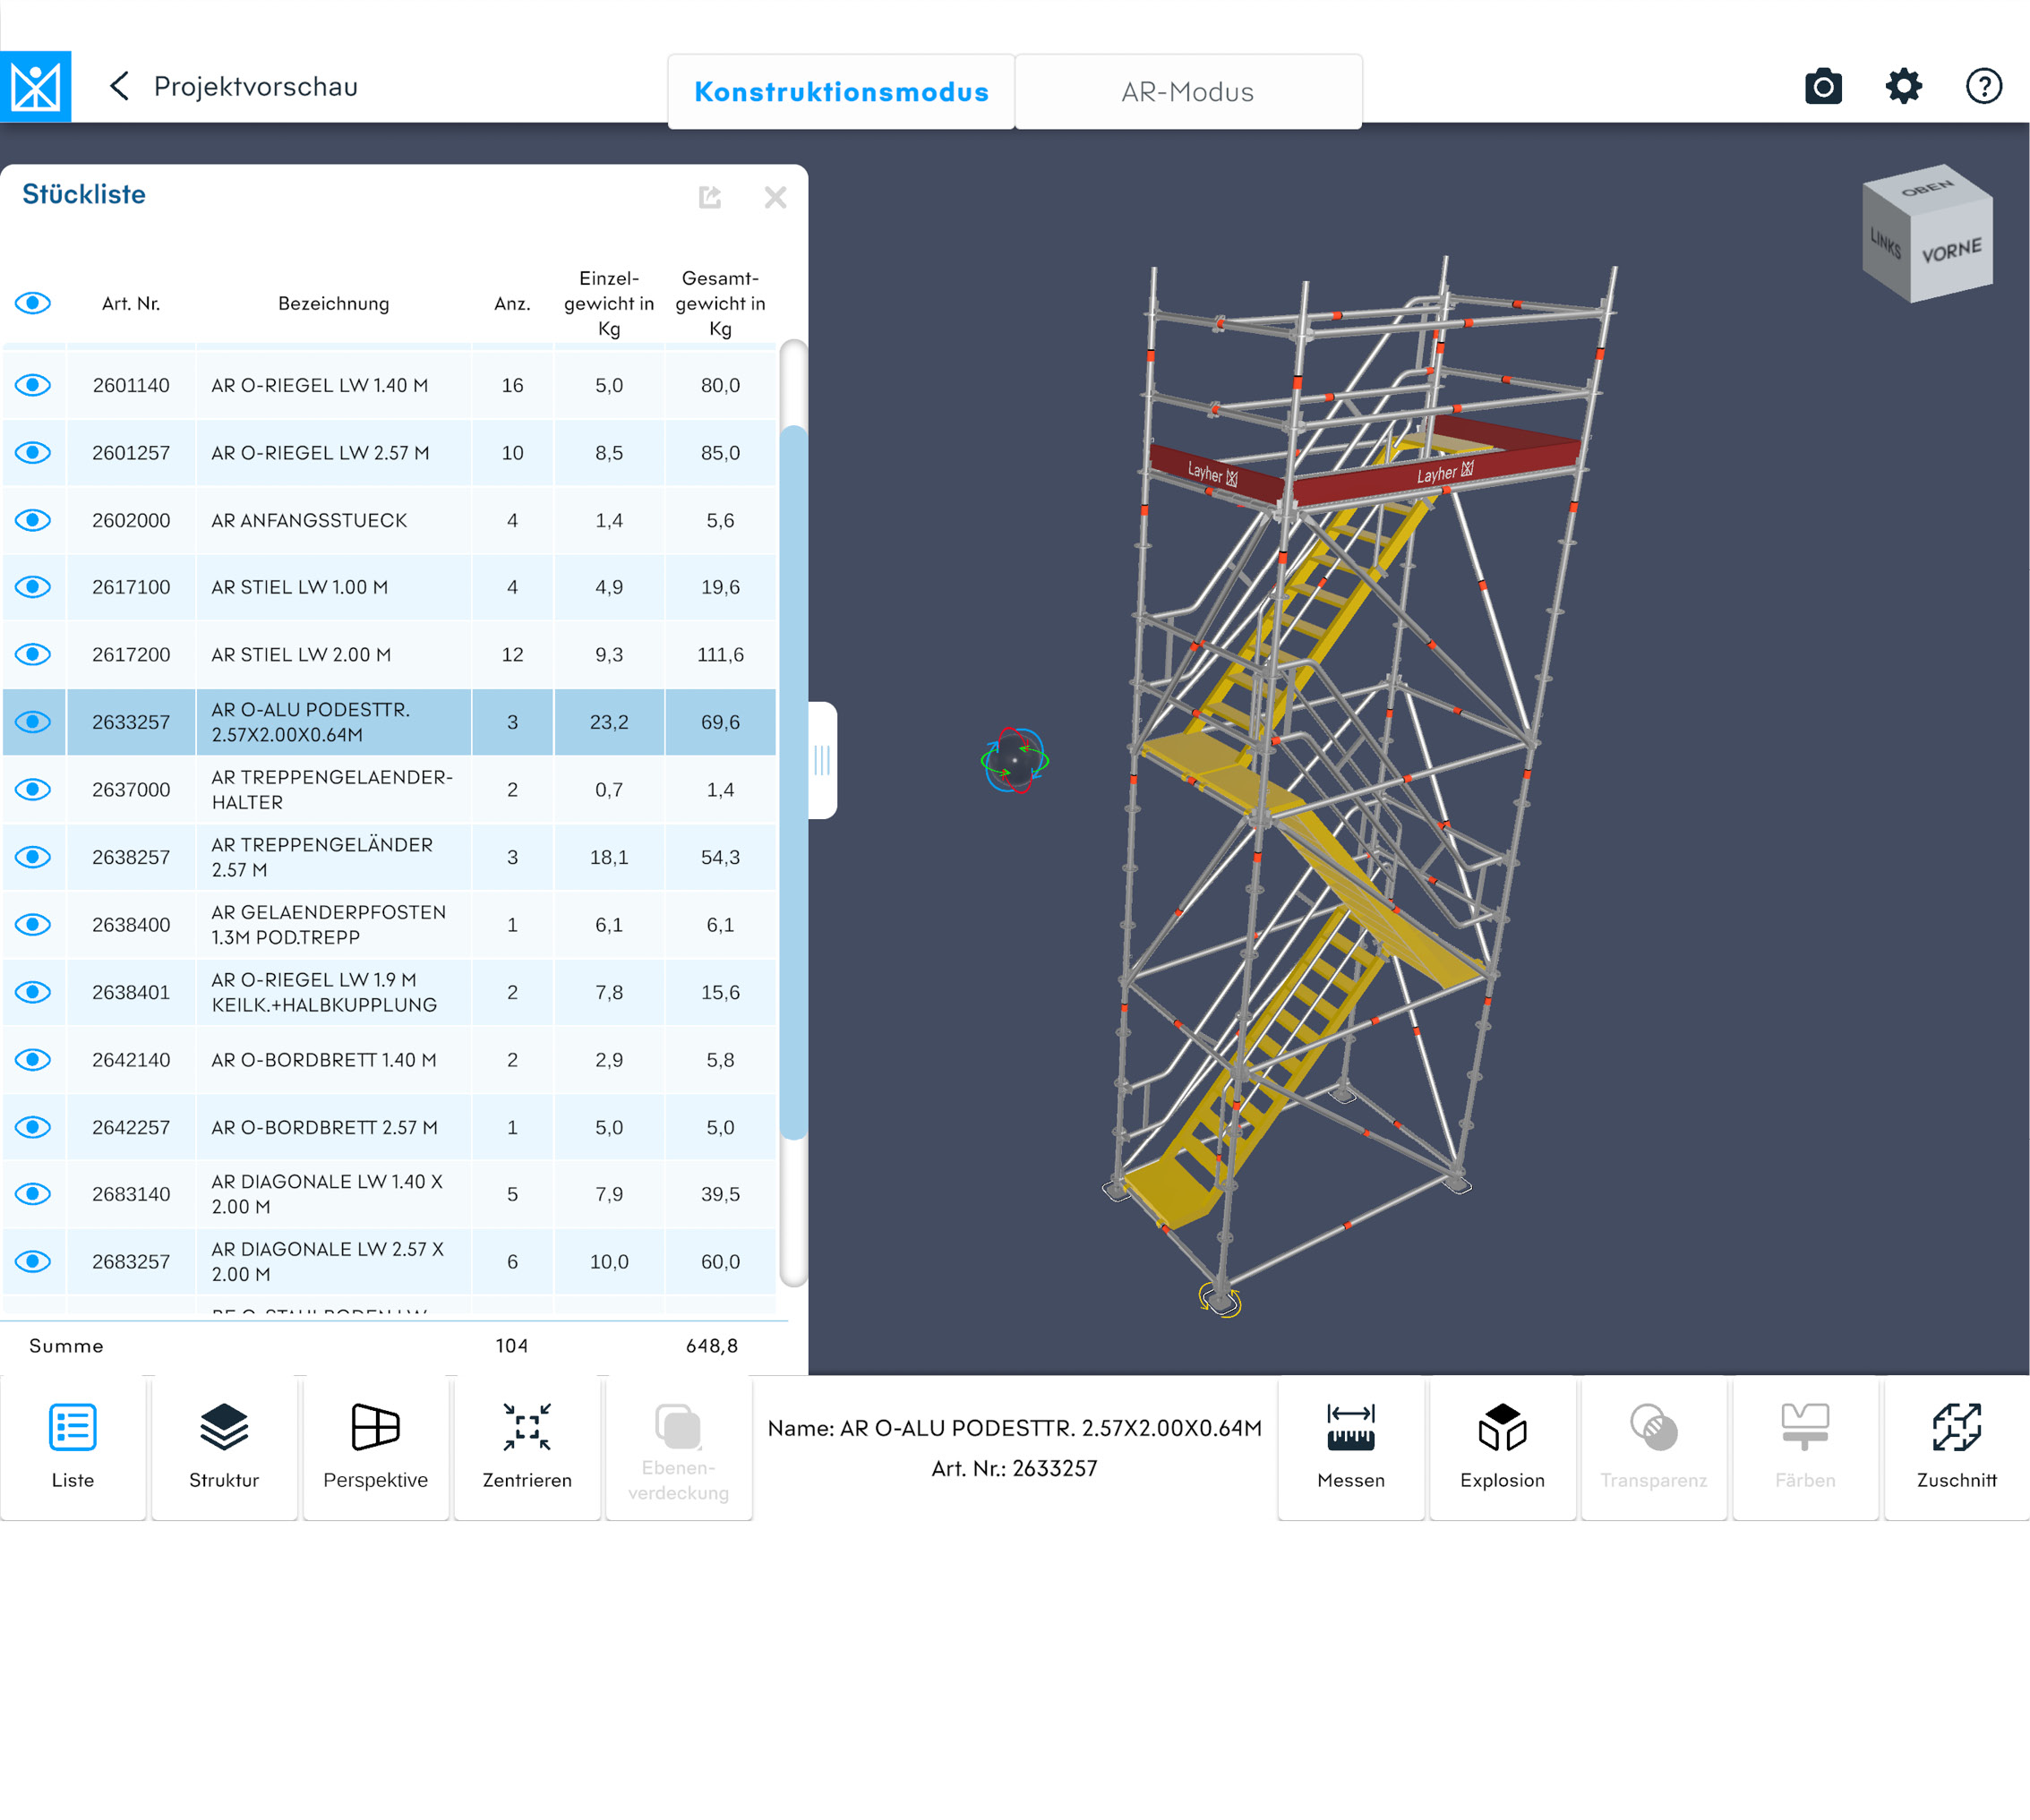Click the Färben paint tool
This screenshot has height=1820, width=2030.
[x=1805, y=1447]
